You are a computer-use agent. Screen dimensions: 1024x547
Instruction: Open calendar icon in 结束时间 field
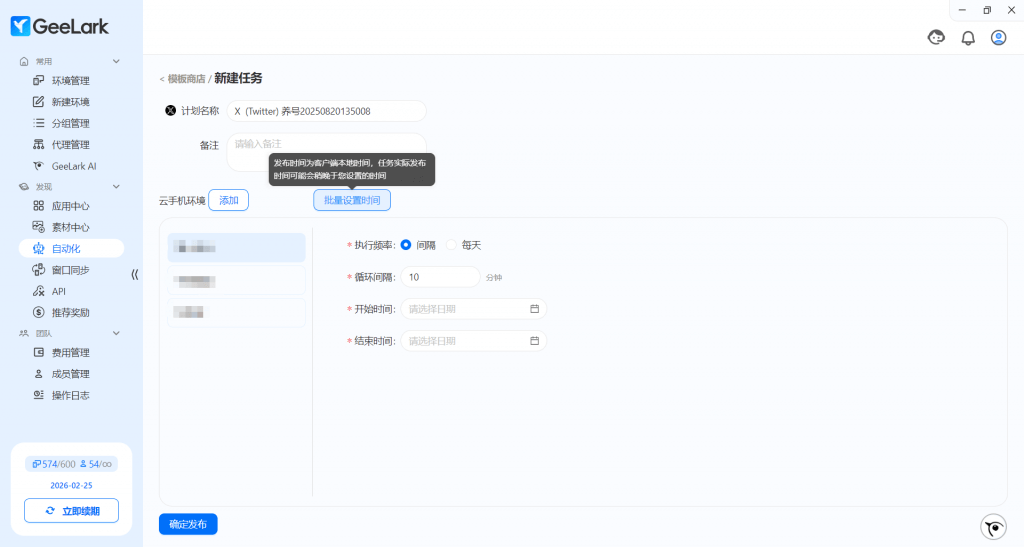pyautogui.click(x=535, y=341)
